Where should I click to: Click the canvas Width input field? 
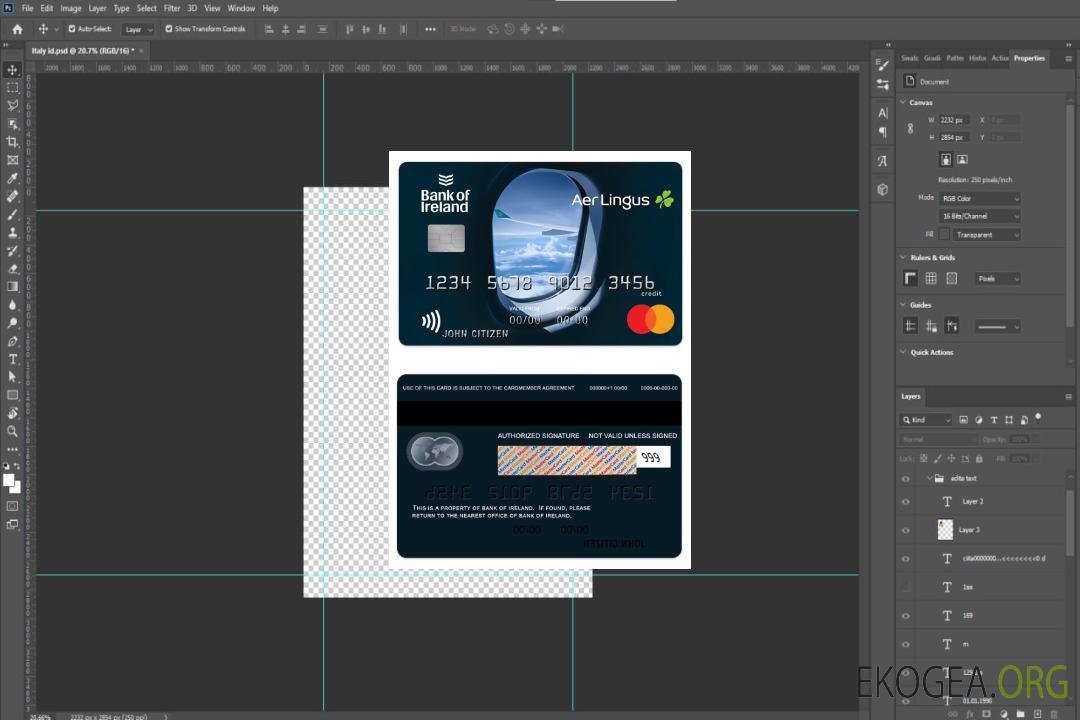coord(954,120)
